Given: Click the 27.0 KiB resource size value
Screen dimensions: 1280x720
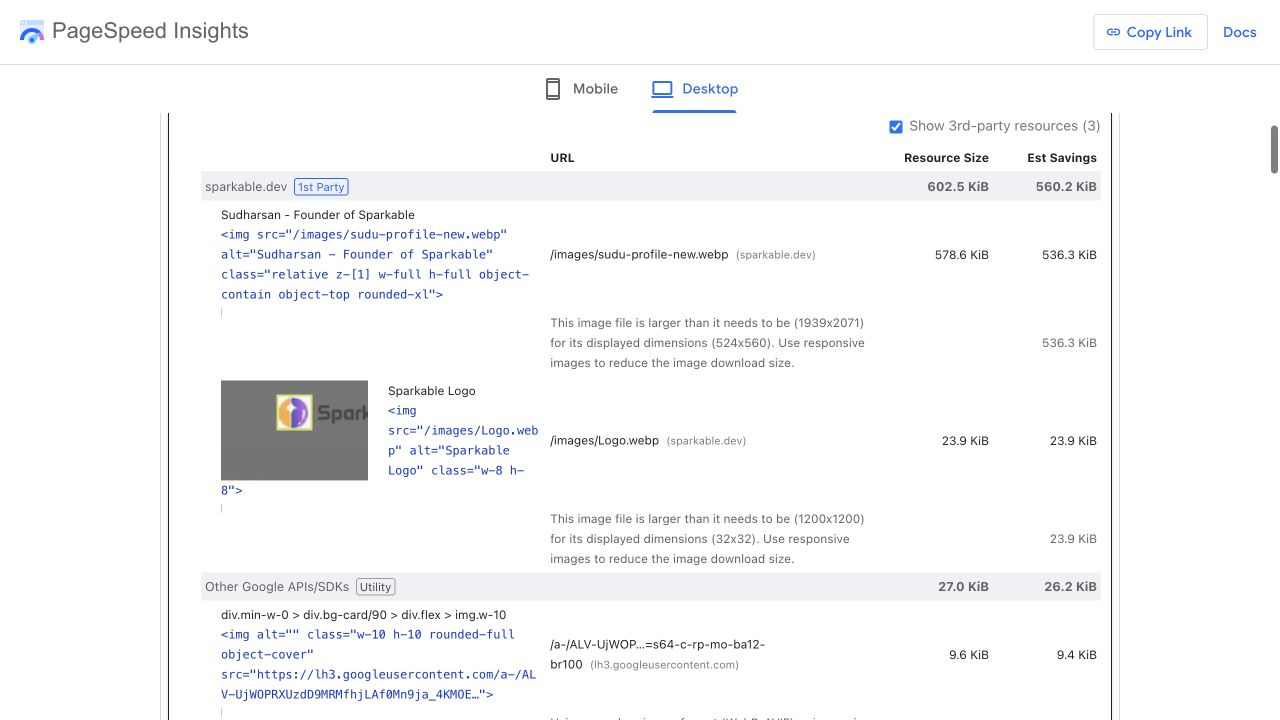Looking at the screenshot, I should 963,587.
